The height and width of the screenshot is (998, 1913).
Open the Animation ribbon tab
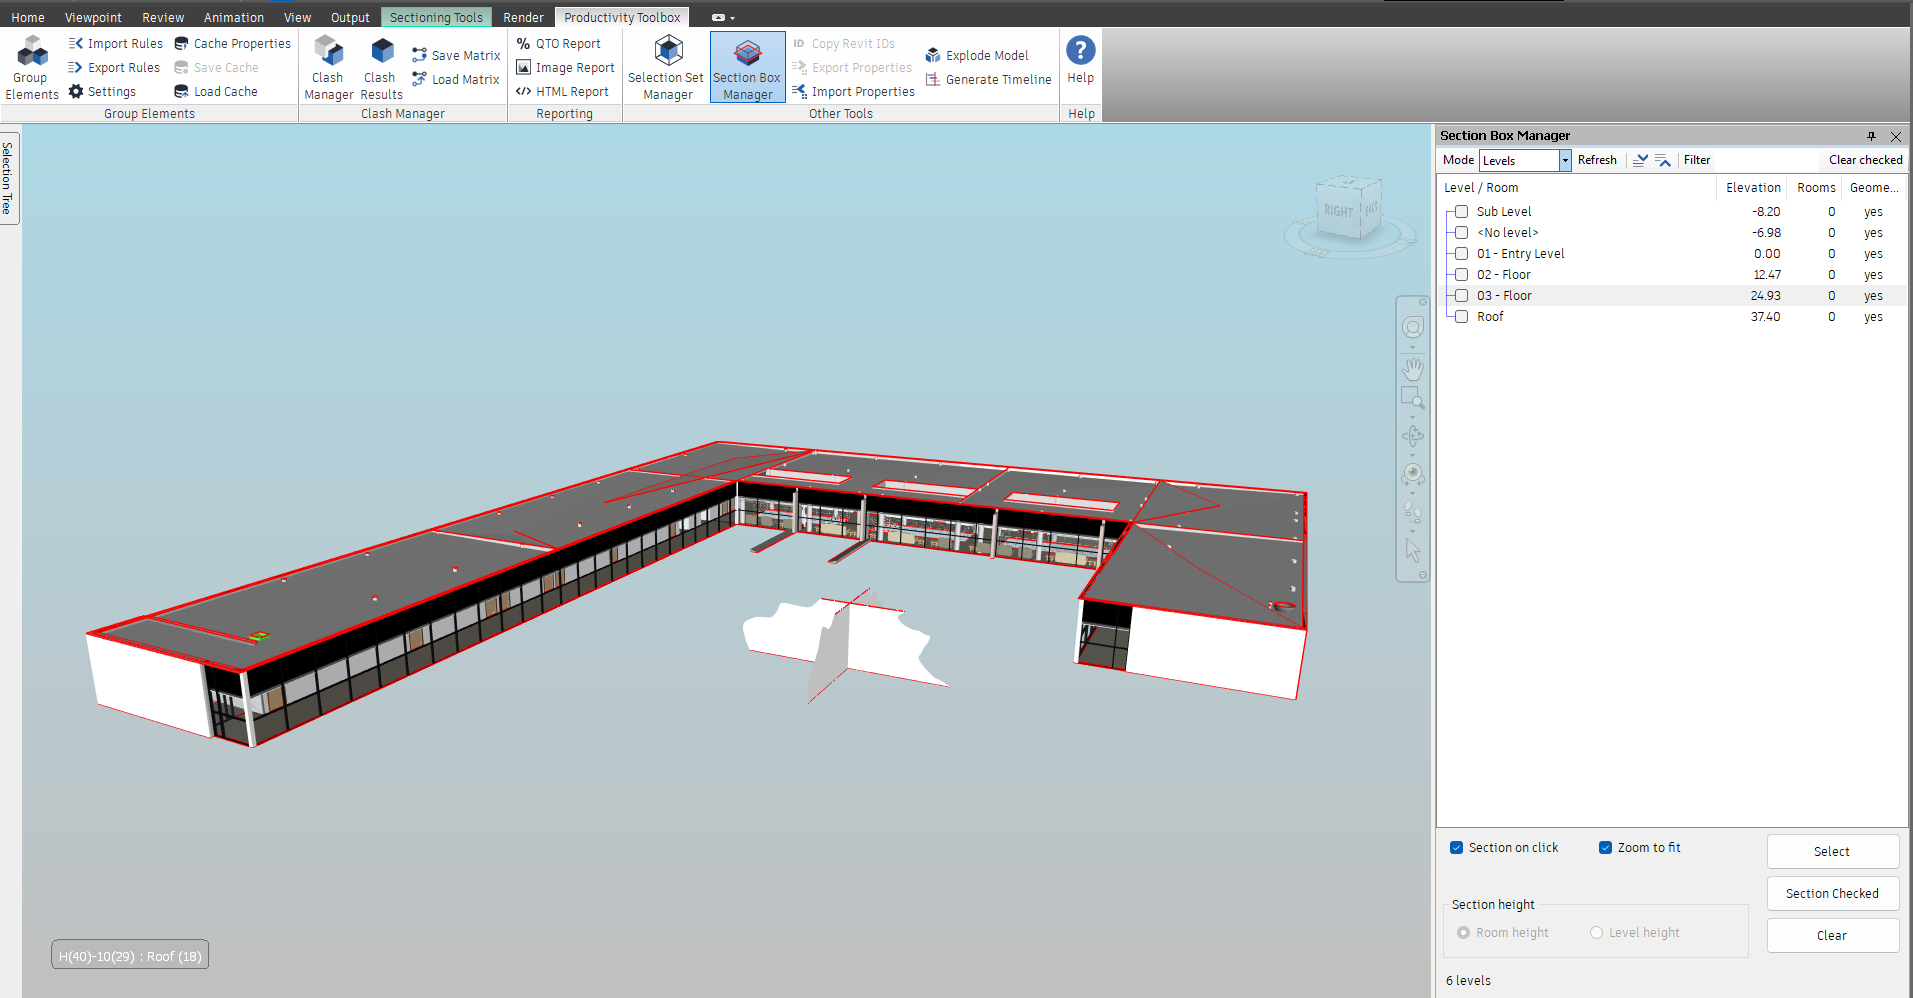(x=234, y=18)
